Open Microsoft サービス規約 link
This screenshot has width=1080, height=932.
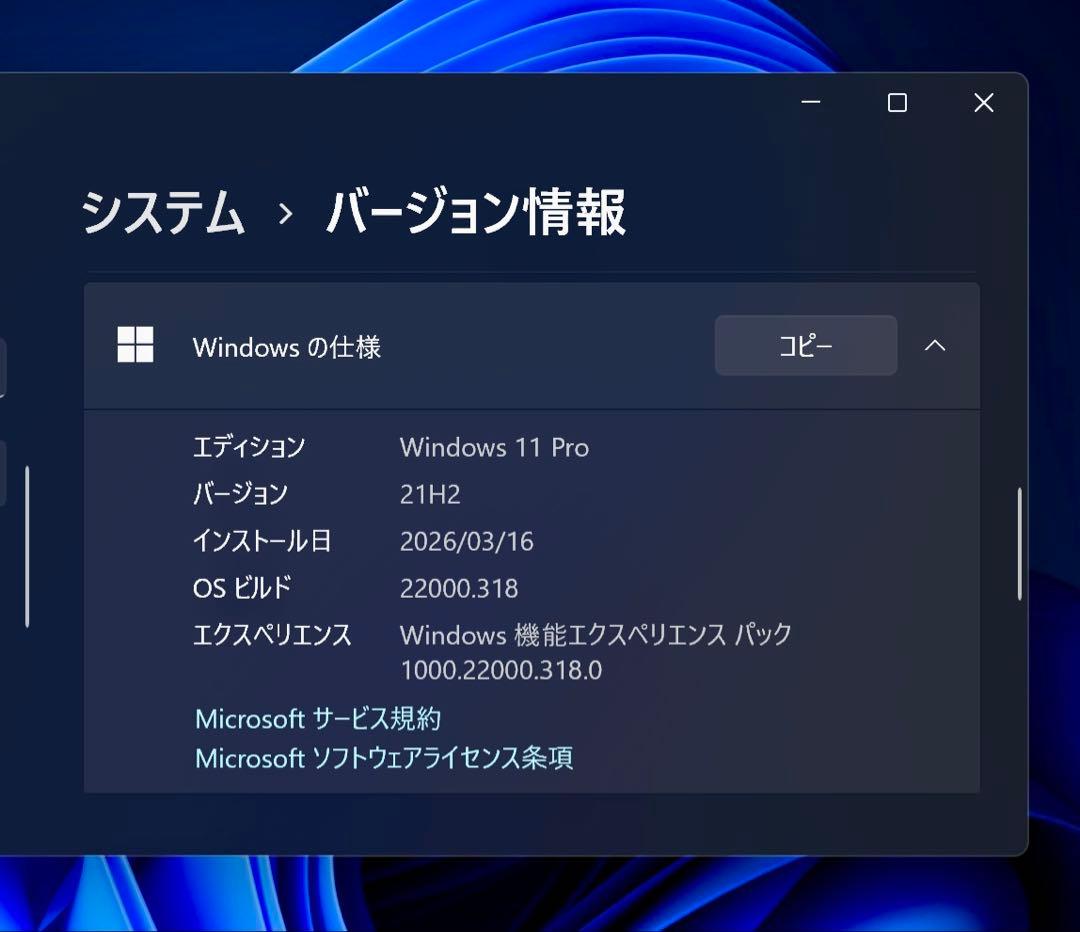click(318, 718)
